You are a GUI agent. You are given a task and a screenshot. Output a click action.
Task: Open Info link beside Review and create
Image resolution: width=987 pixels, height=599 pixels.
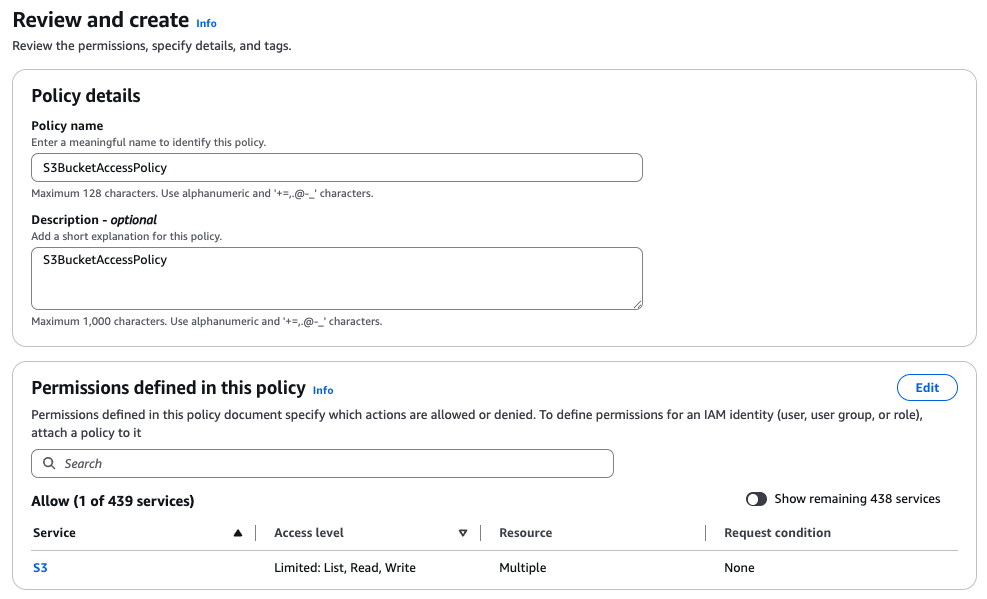(x=206, y=23)
